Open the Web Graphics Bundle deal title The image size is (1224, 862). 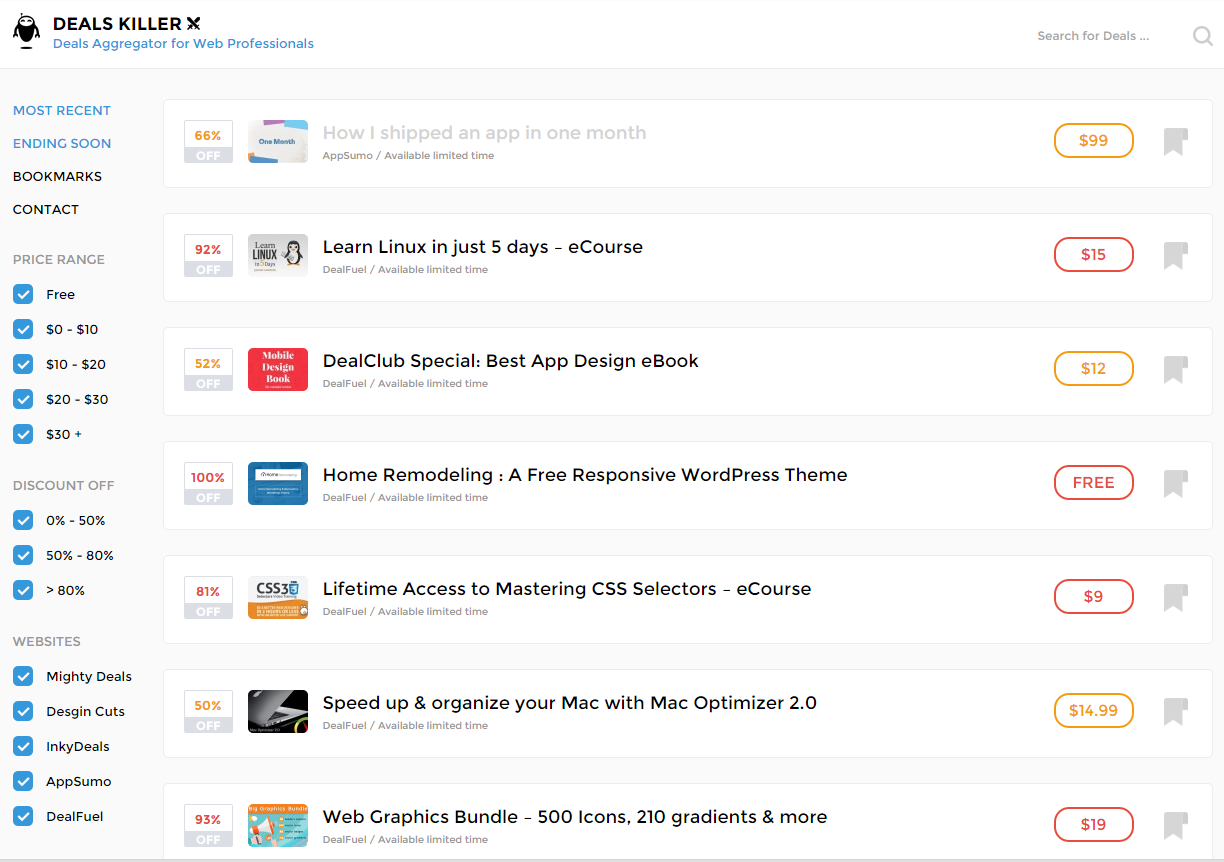coord(575,817)
